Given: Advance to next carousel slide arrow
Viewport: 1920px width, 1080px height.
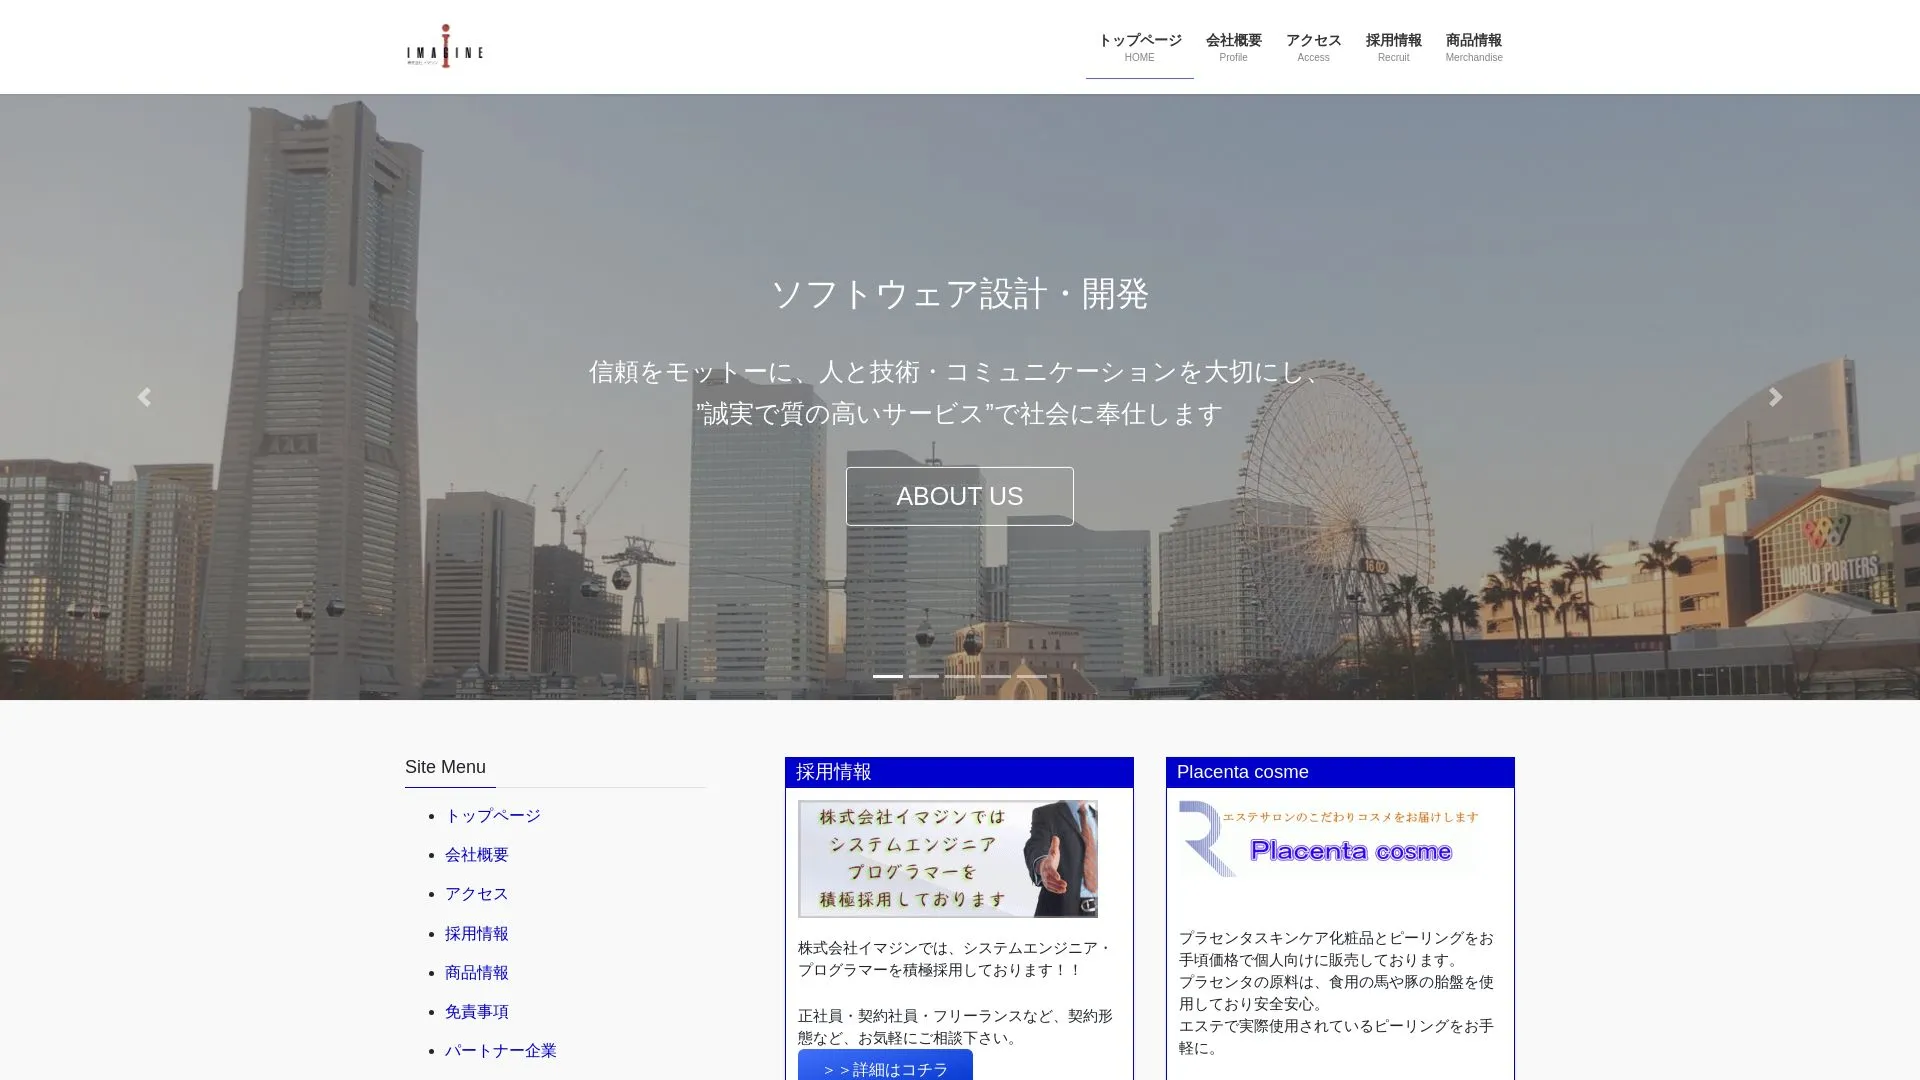Looking at the screenshot, I should [x=1775, y=397].
